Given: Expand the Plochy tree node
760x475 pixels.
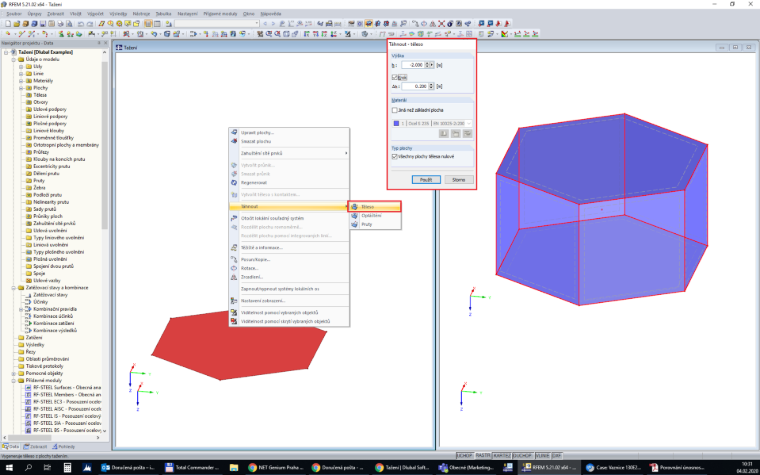Looking at the screenshot, I should click(21, 88).
